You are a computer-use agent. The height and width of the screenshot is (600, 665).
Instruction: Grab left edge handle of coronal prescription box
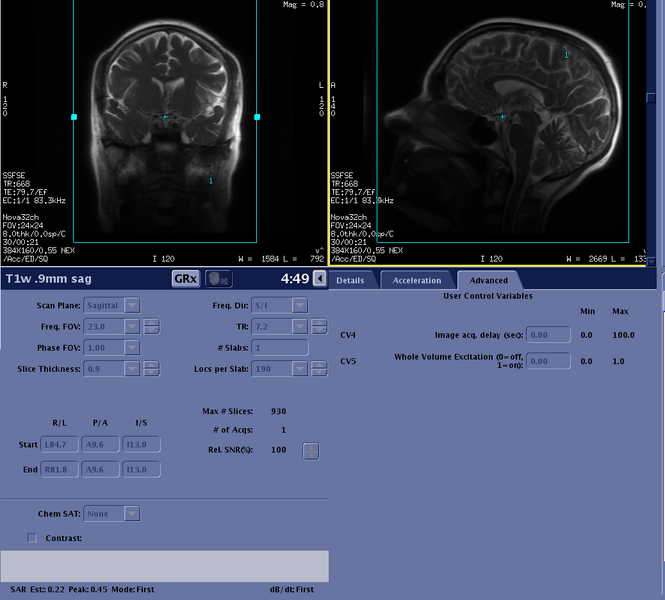pyautogui.click(x=74, y=117)
